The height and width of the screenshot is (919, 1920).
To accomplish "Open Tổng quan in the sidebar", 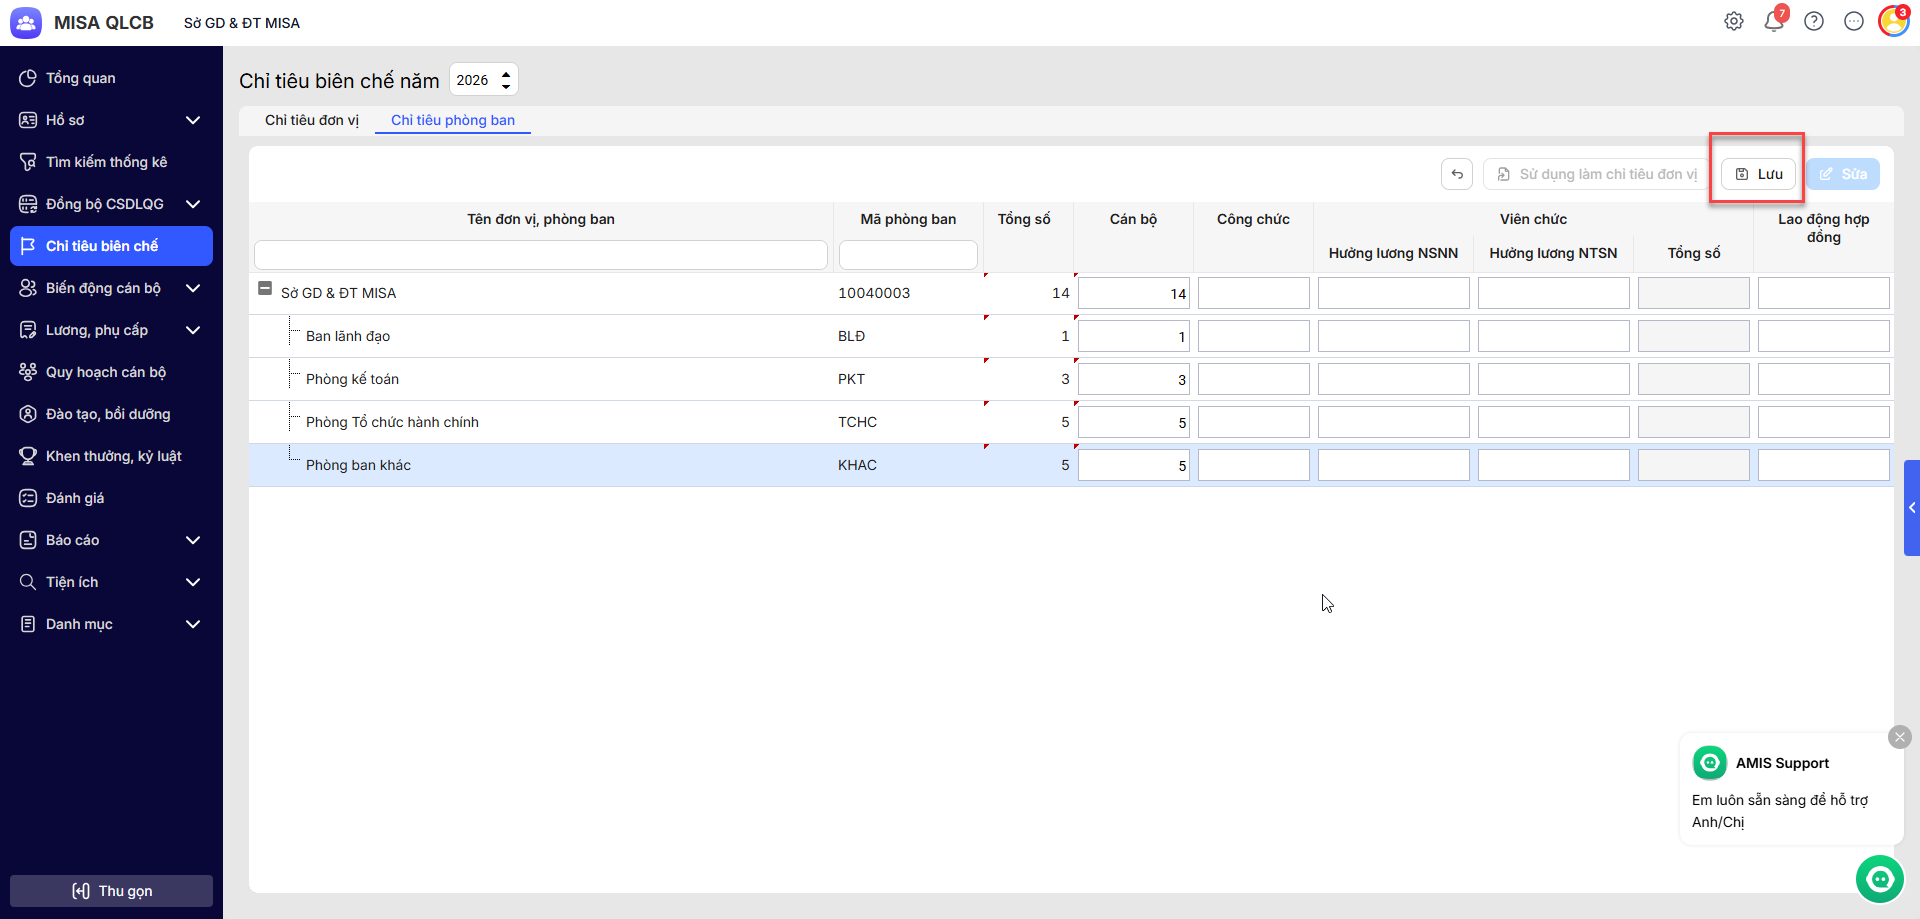I will point(80,78).
